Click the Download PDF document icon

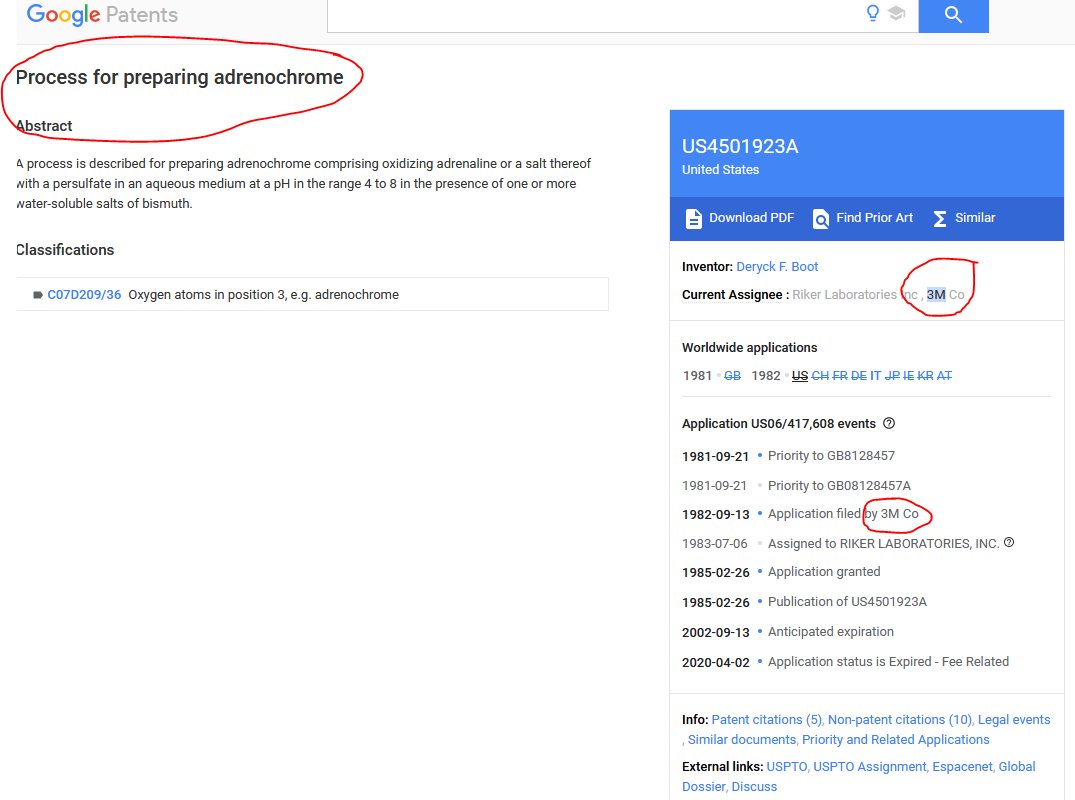click(x=693, y=219)
